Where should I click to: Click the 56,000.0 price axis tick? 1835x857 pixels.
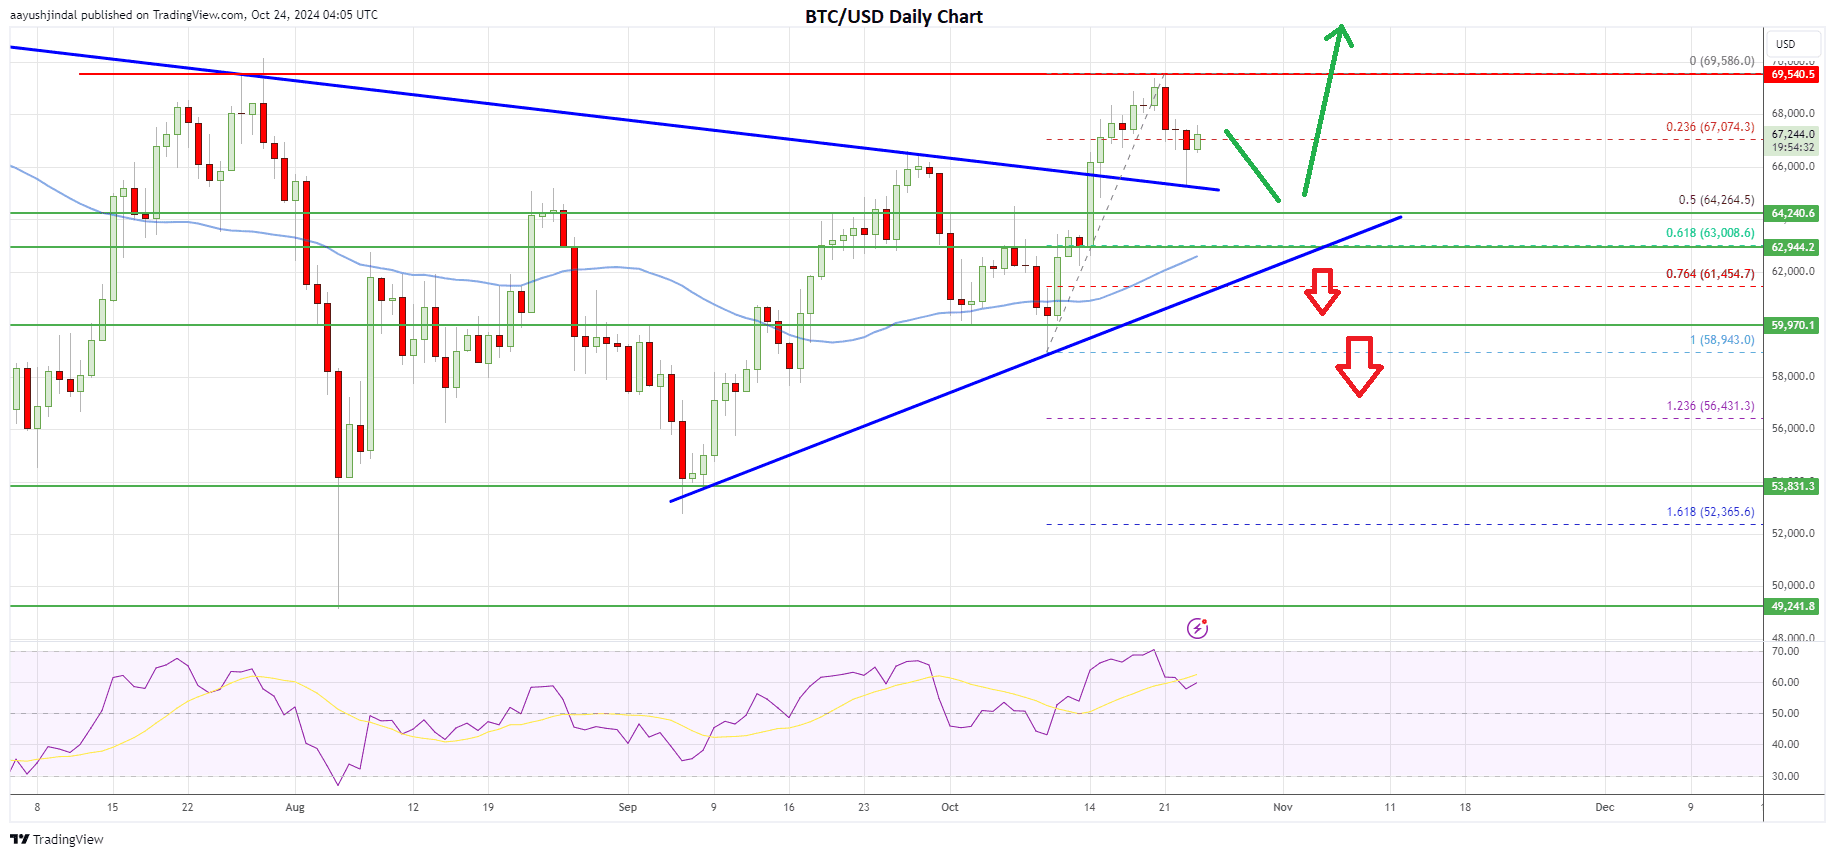[x=1793, y=428]
